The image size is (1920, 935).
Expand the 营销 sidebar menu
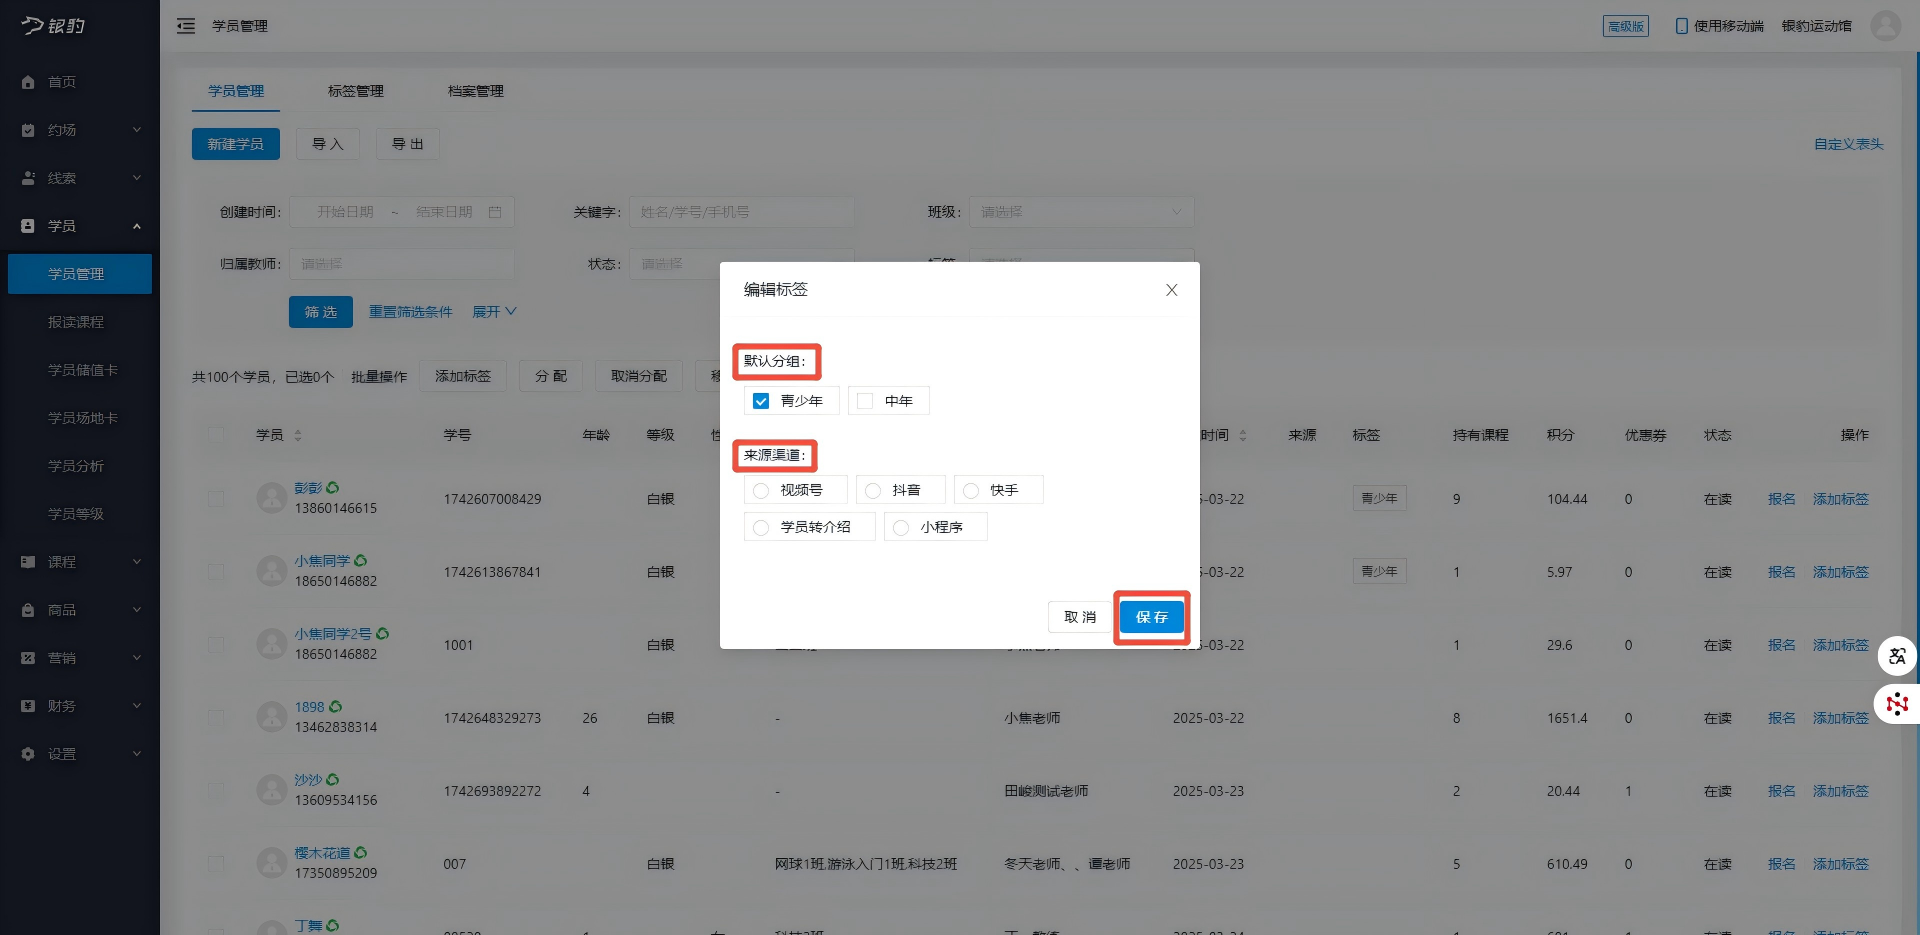pos(137,658)
